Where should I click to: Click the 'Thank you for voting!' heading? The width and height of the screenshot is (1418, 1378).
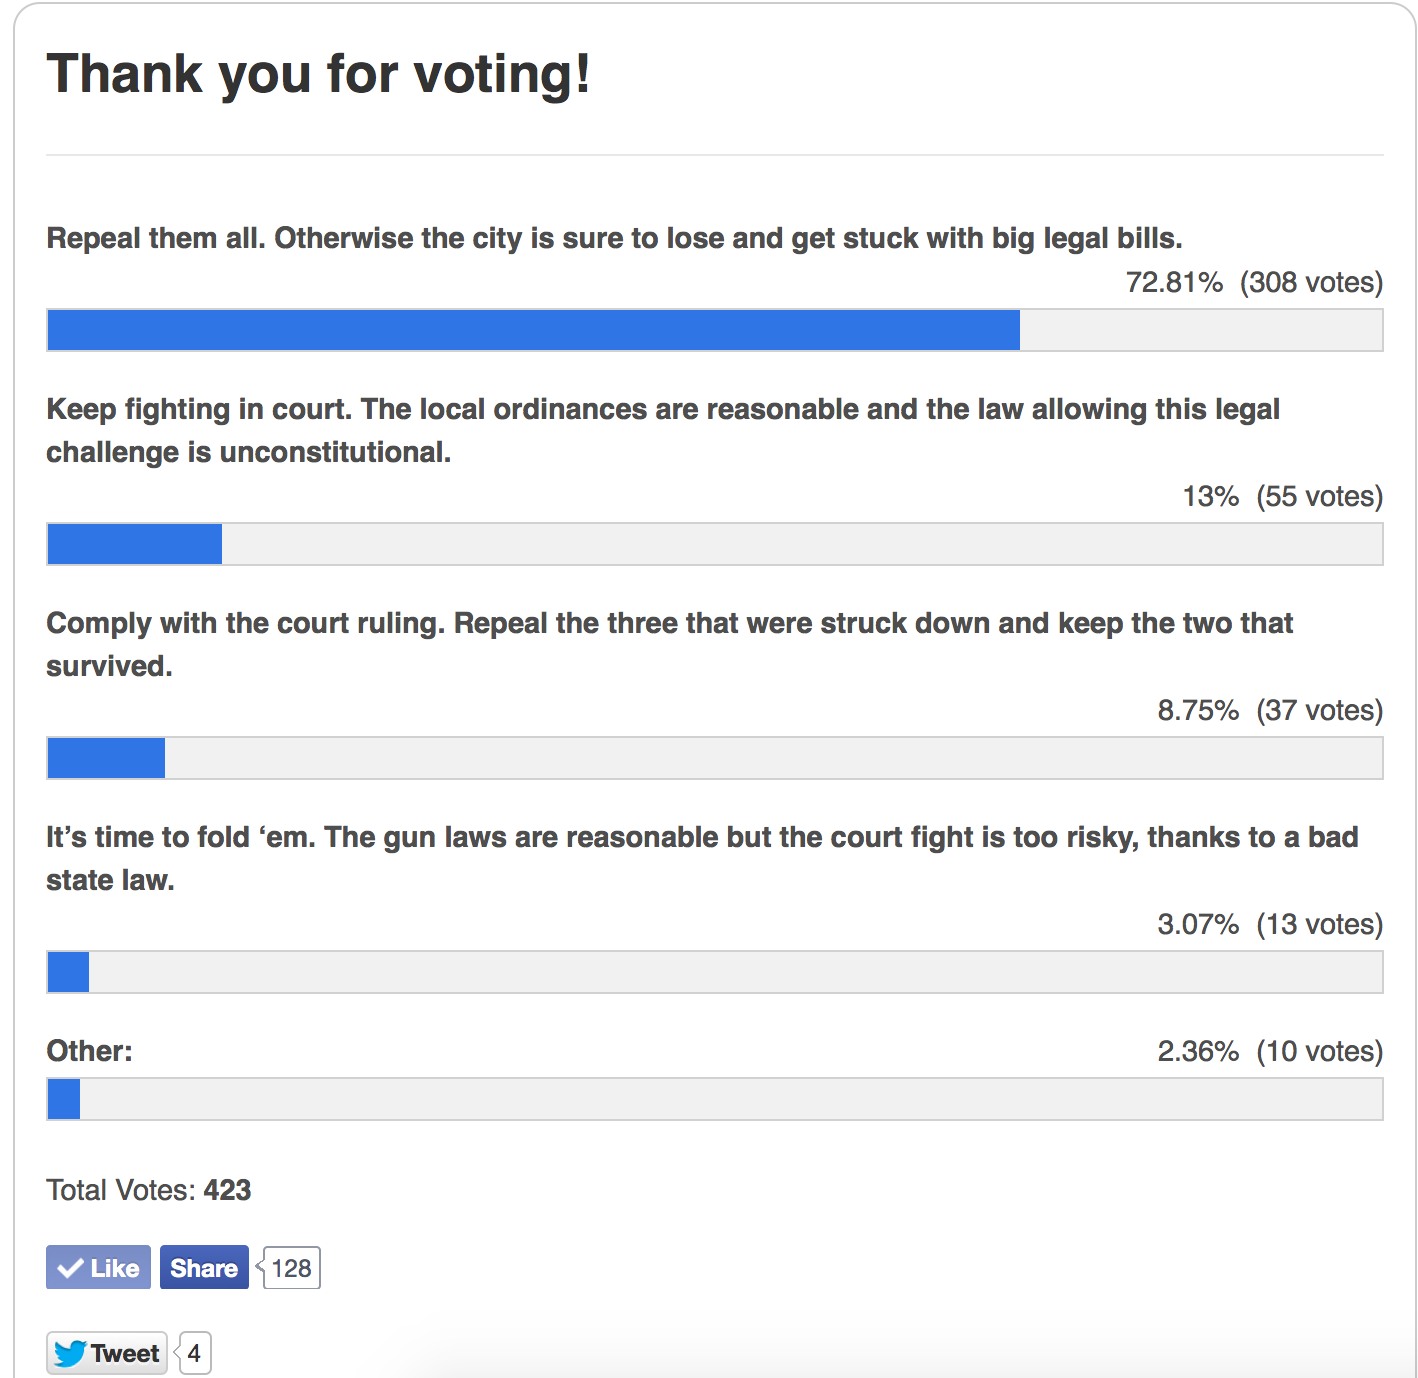click(318, 75)
